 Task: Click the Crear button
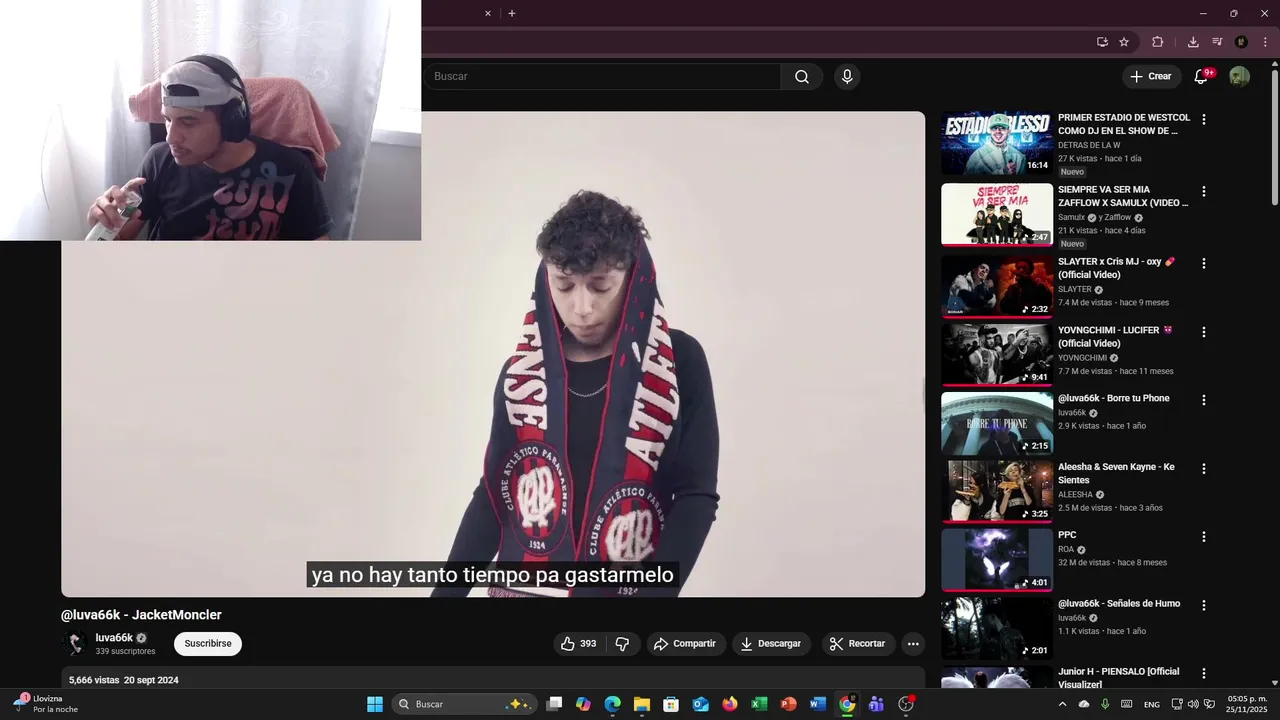[1151, 77]
